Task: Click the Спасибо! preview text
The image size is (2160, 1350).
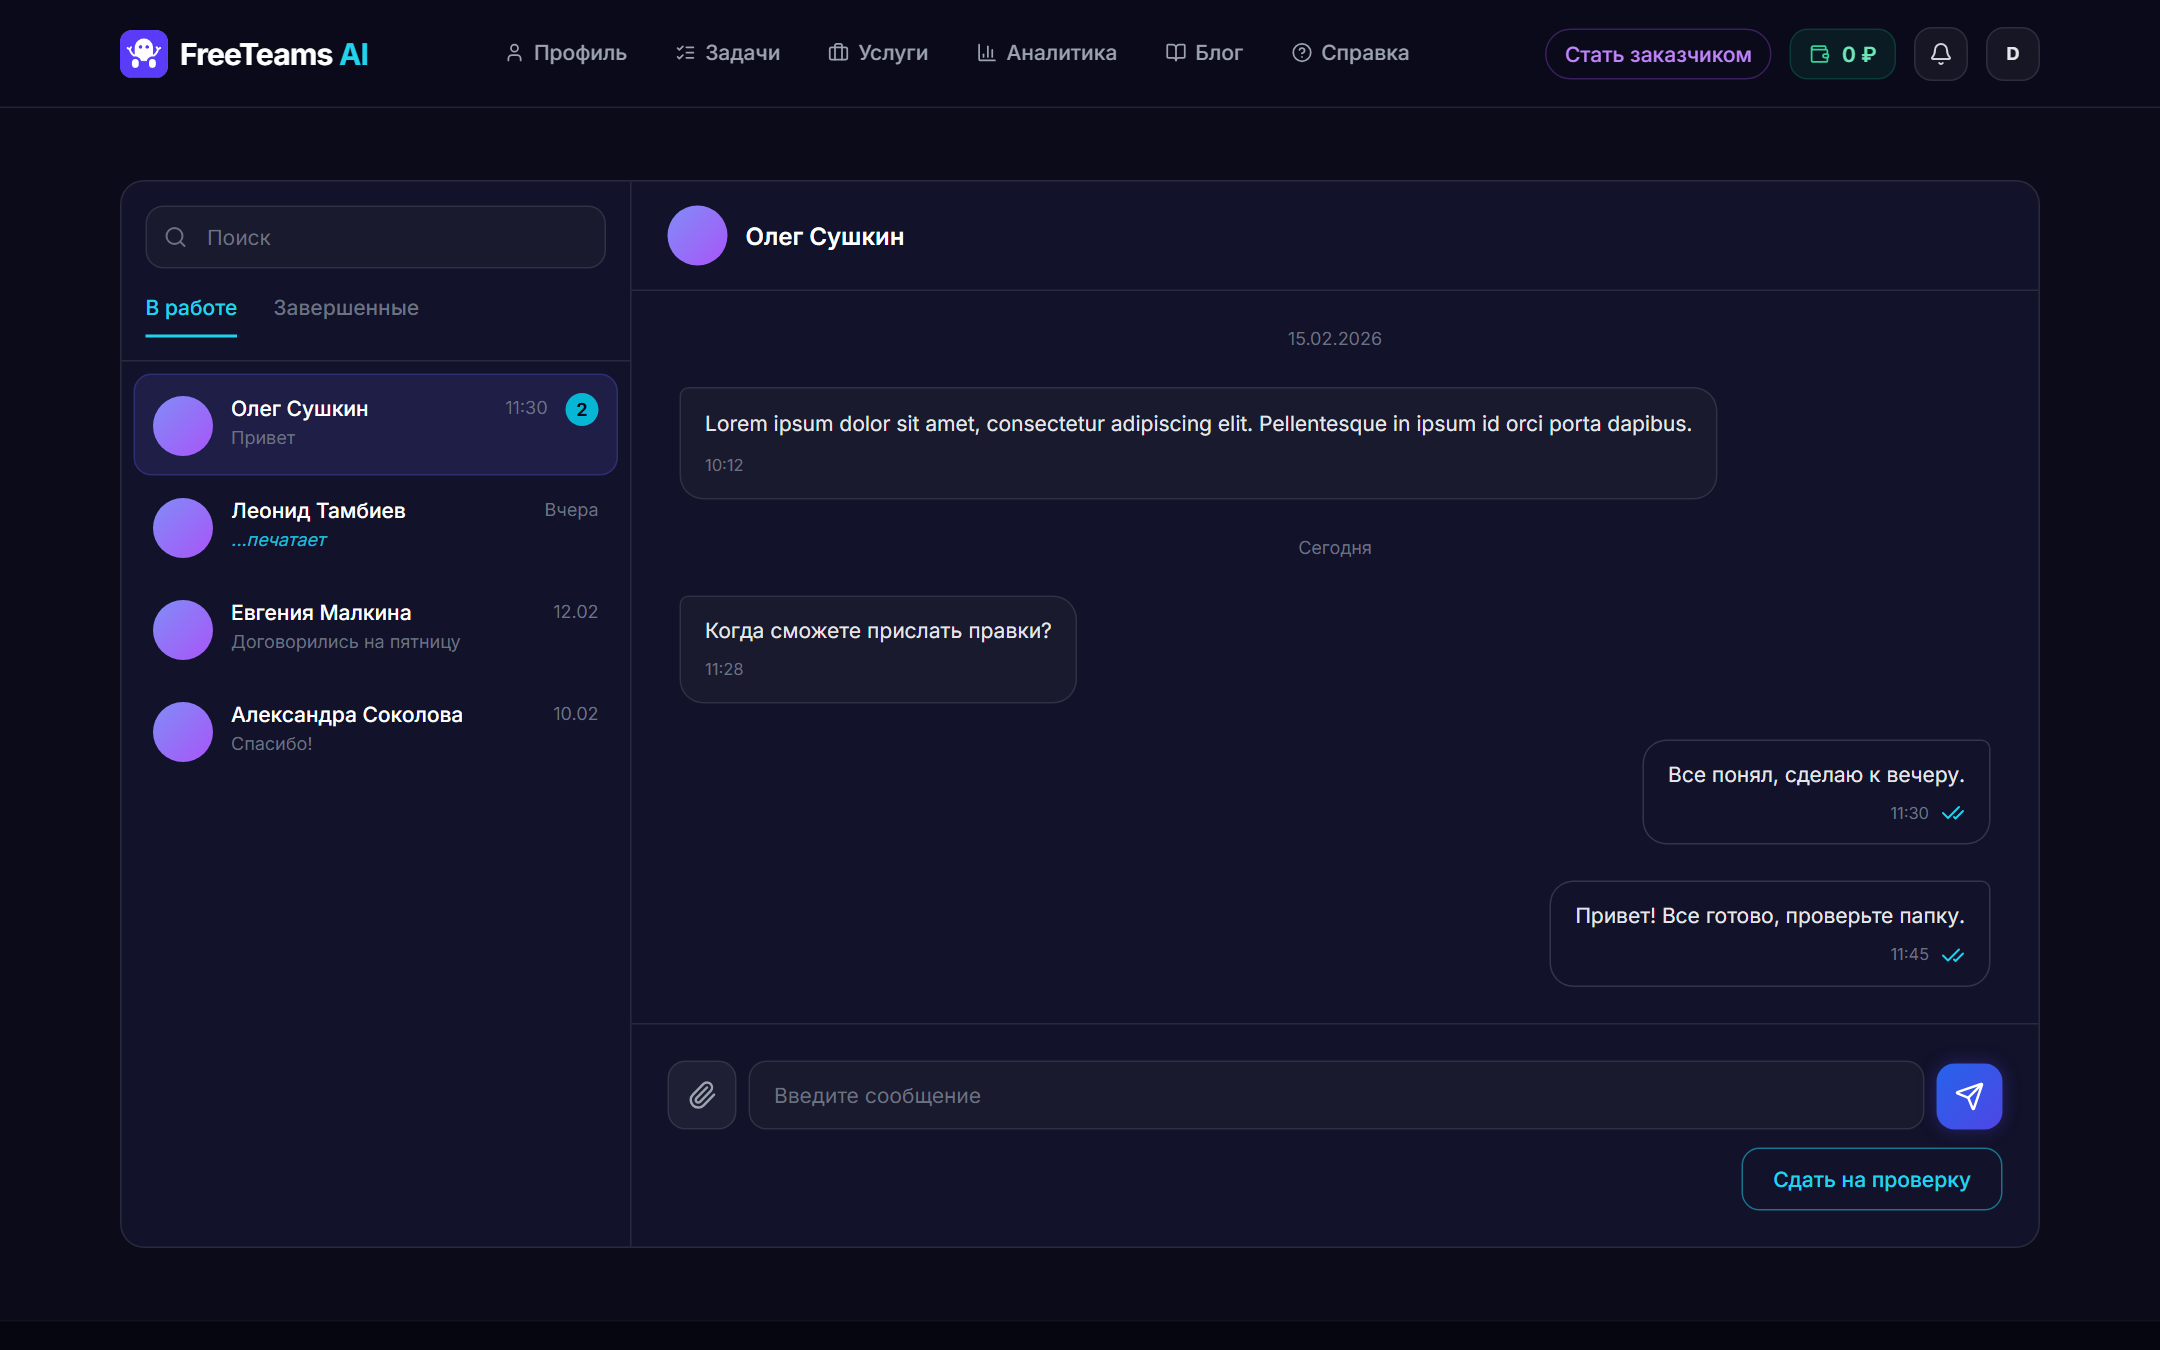Action: (272, 744)
